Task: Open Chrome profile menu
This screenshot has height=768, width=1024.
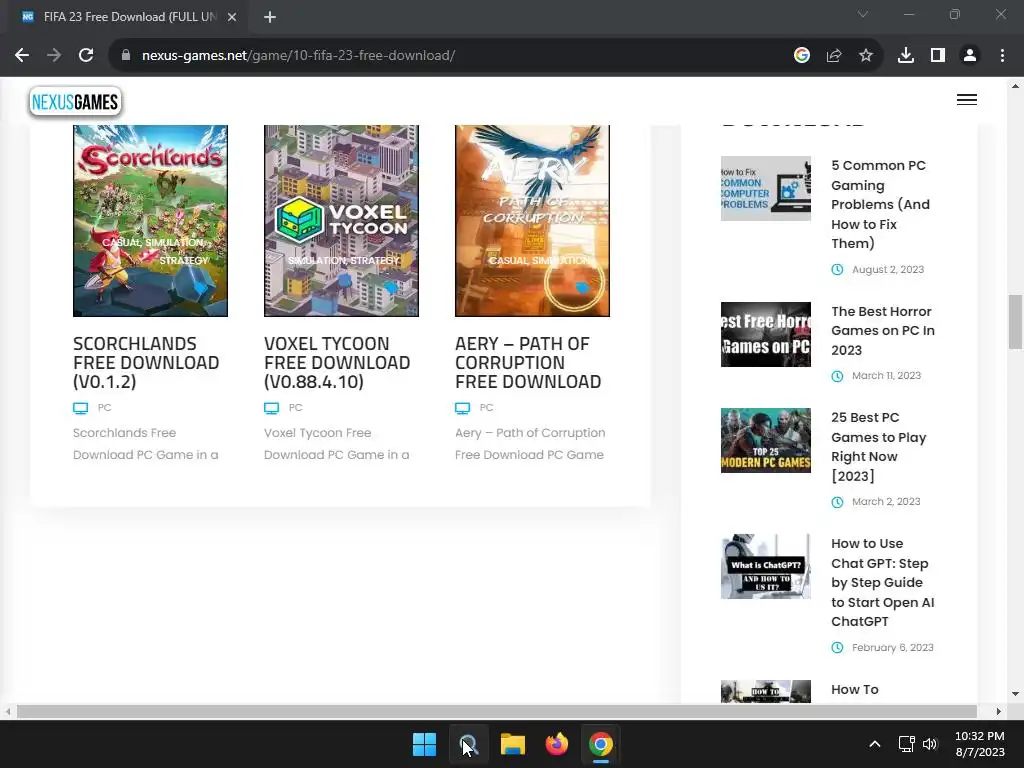Action: pos(970,56)
